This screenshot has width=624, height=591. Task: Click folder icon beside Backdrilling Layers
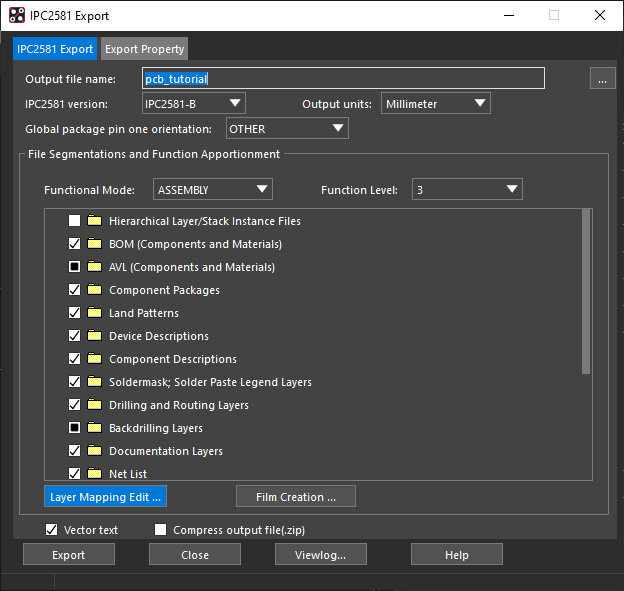tap(94, 427)
